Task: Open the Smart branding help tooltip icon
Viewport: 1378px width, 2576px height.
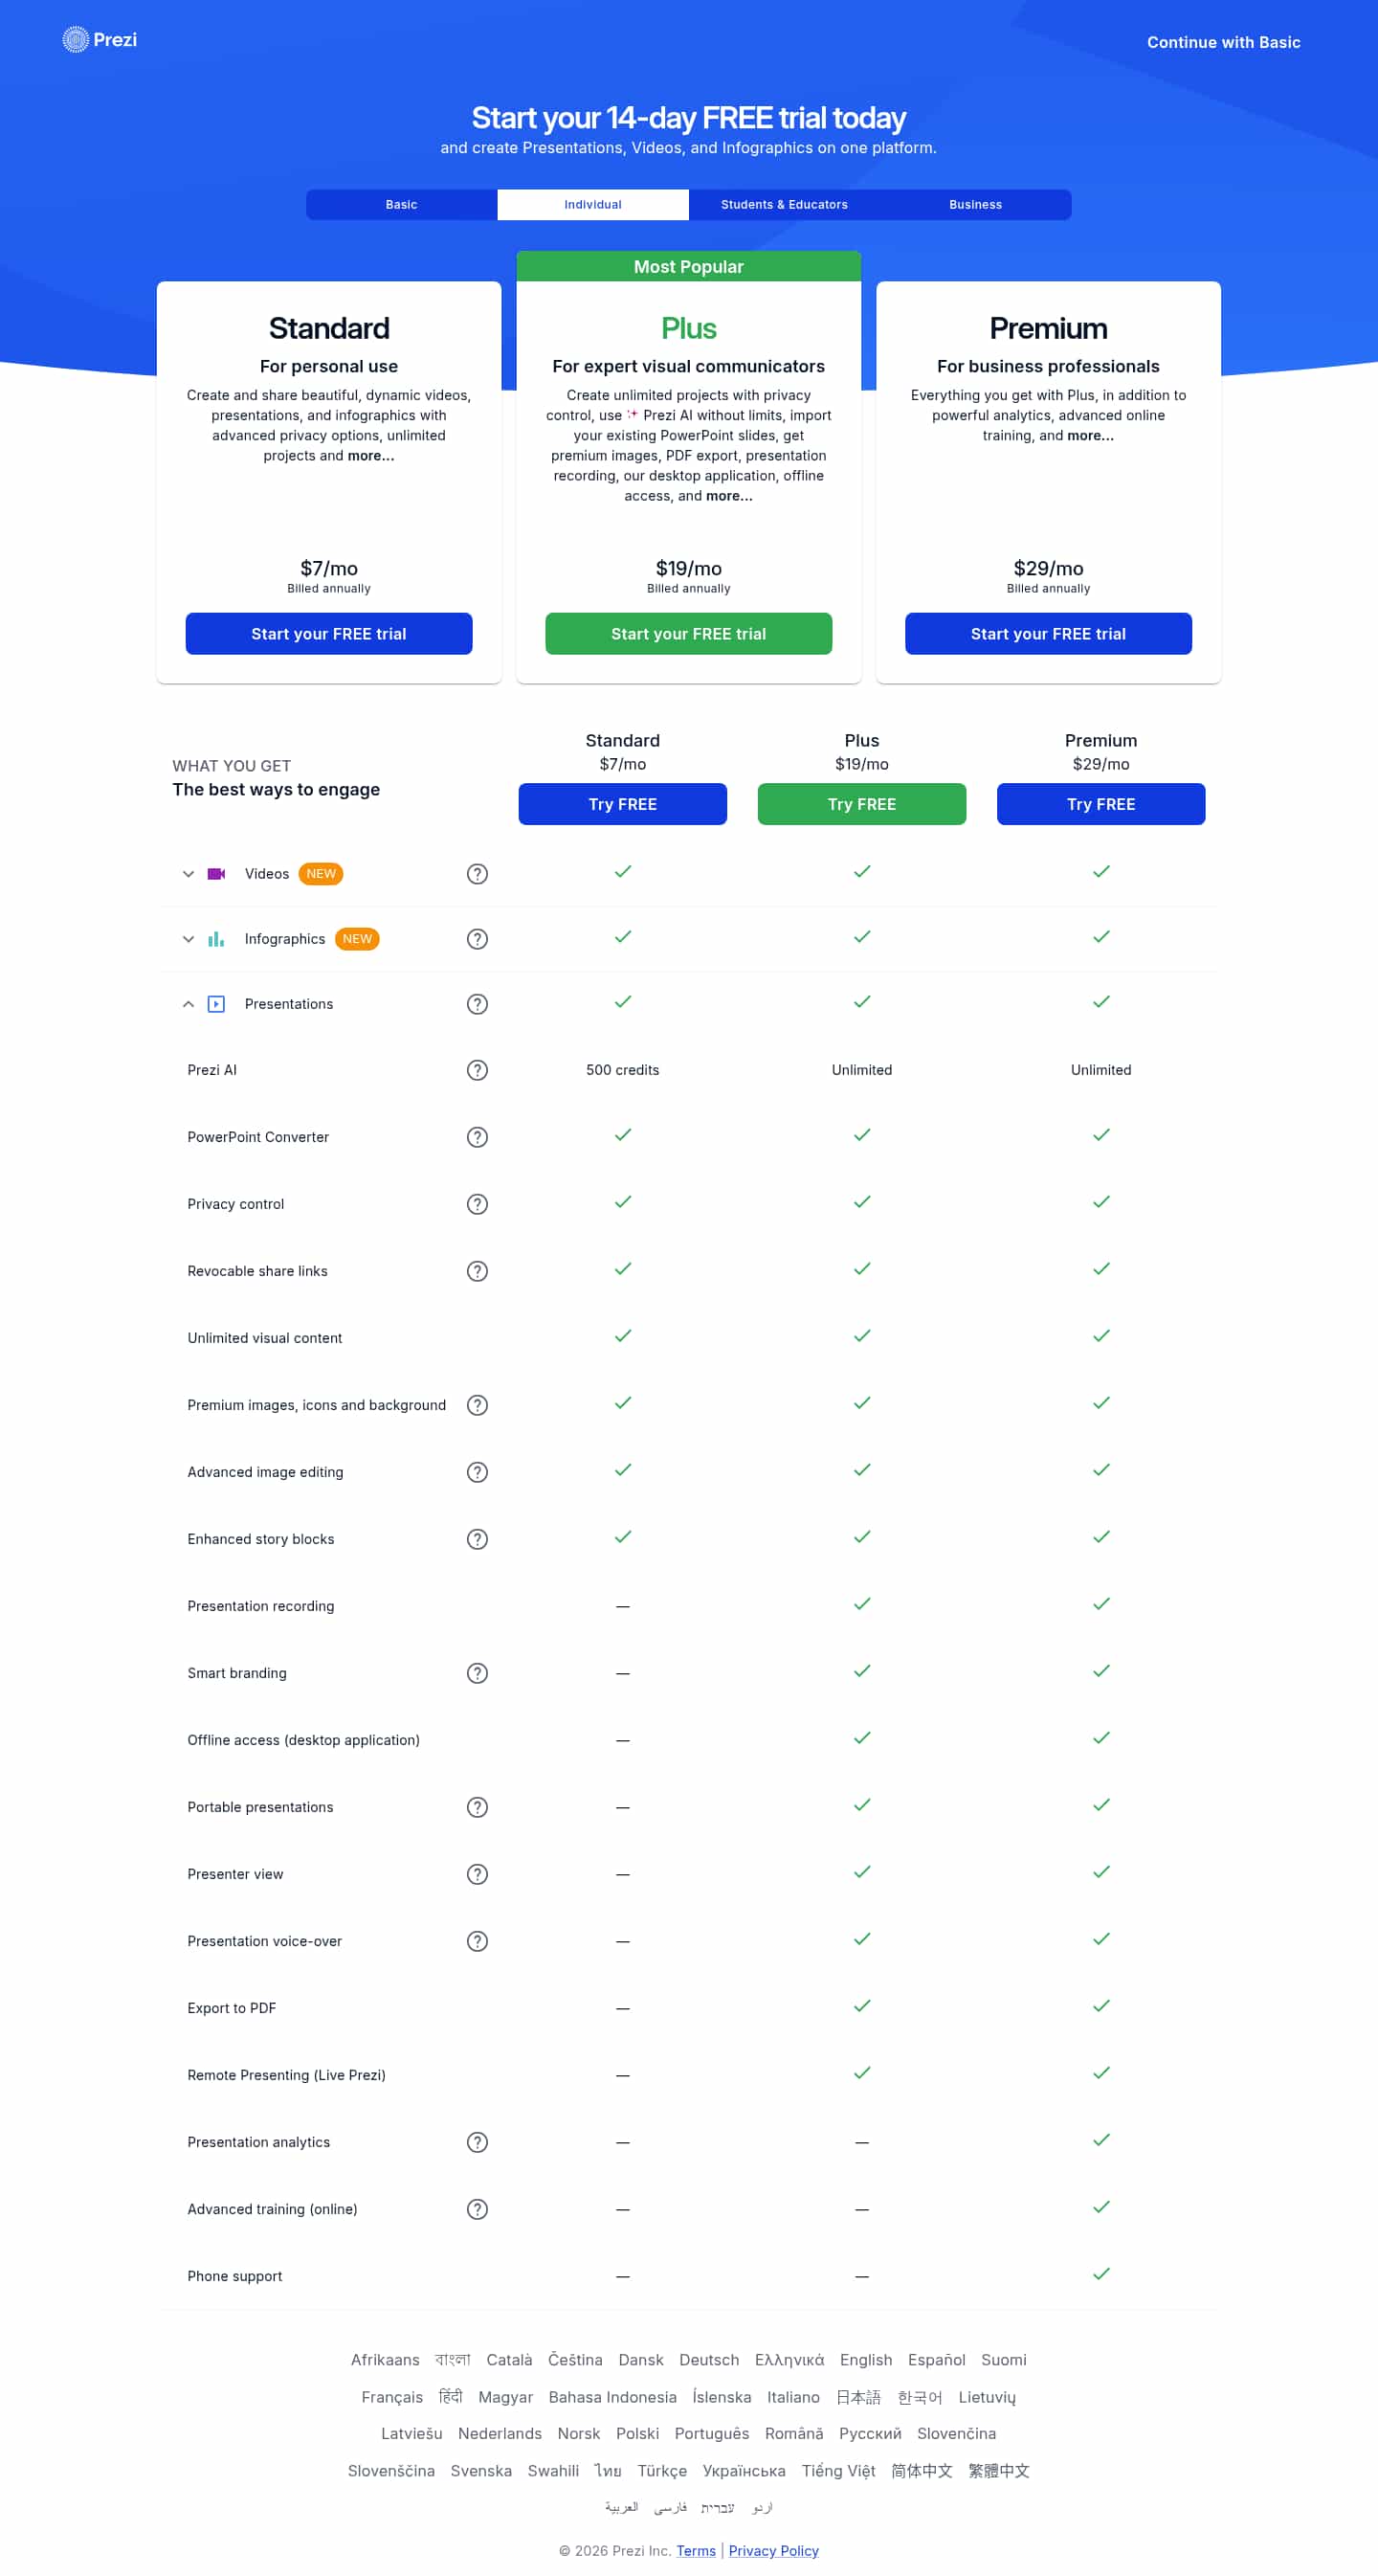Action: click(x=477, y=1673)
